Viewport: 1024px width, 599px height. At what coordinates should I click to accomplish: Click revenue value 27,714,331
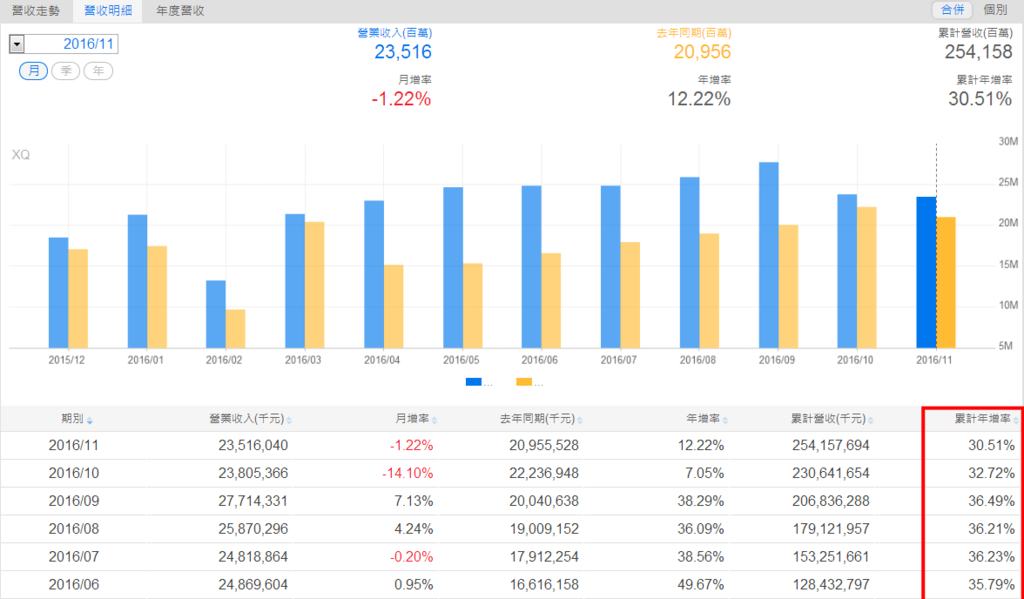[253, 501]
